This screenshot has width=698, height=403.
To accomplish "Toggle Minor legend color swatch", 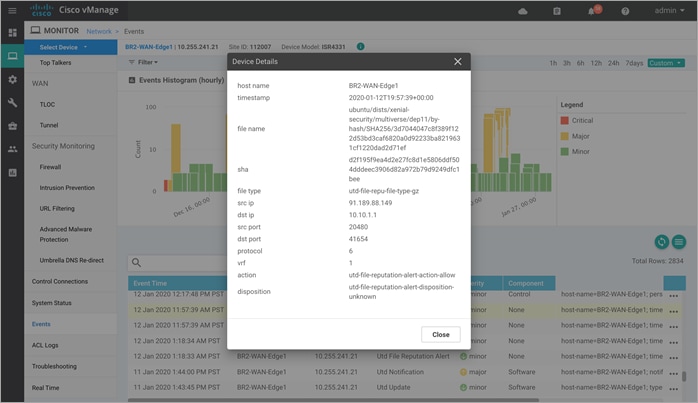I will 564,151.
